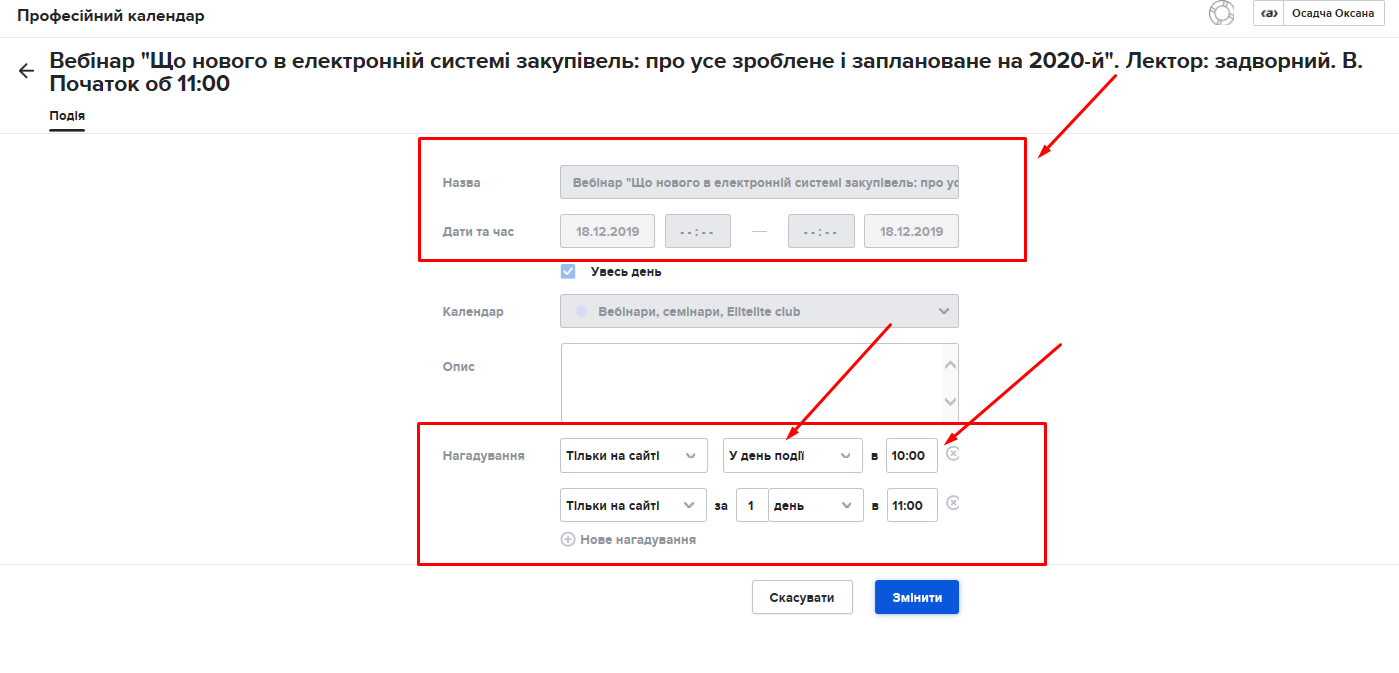Open the У день події dropdown
Screen dimensions: 1399x673
(792, 455)
